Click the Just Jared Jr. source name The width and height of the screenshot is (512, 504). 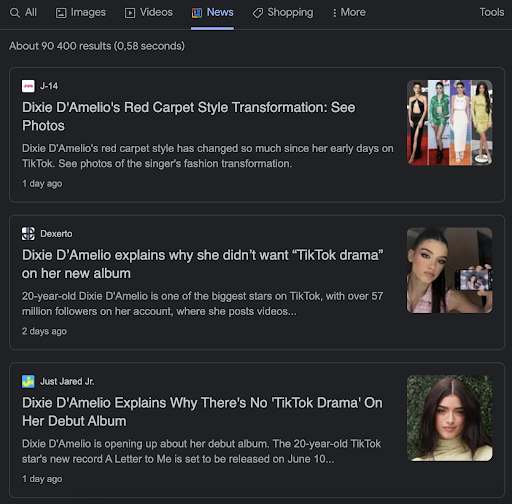pos(67,381)
